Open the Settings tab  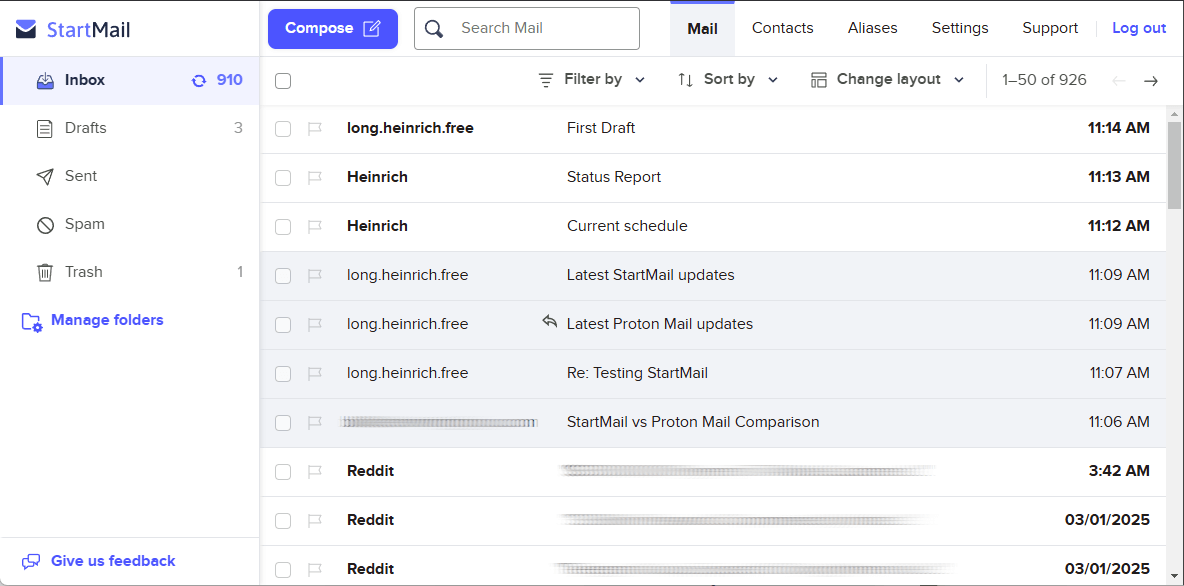click(x=960, y=28)
